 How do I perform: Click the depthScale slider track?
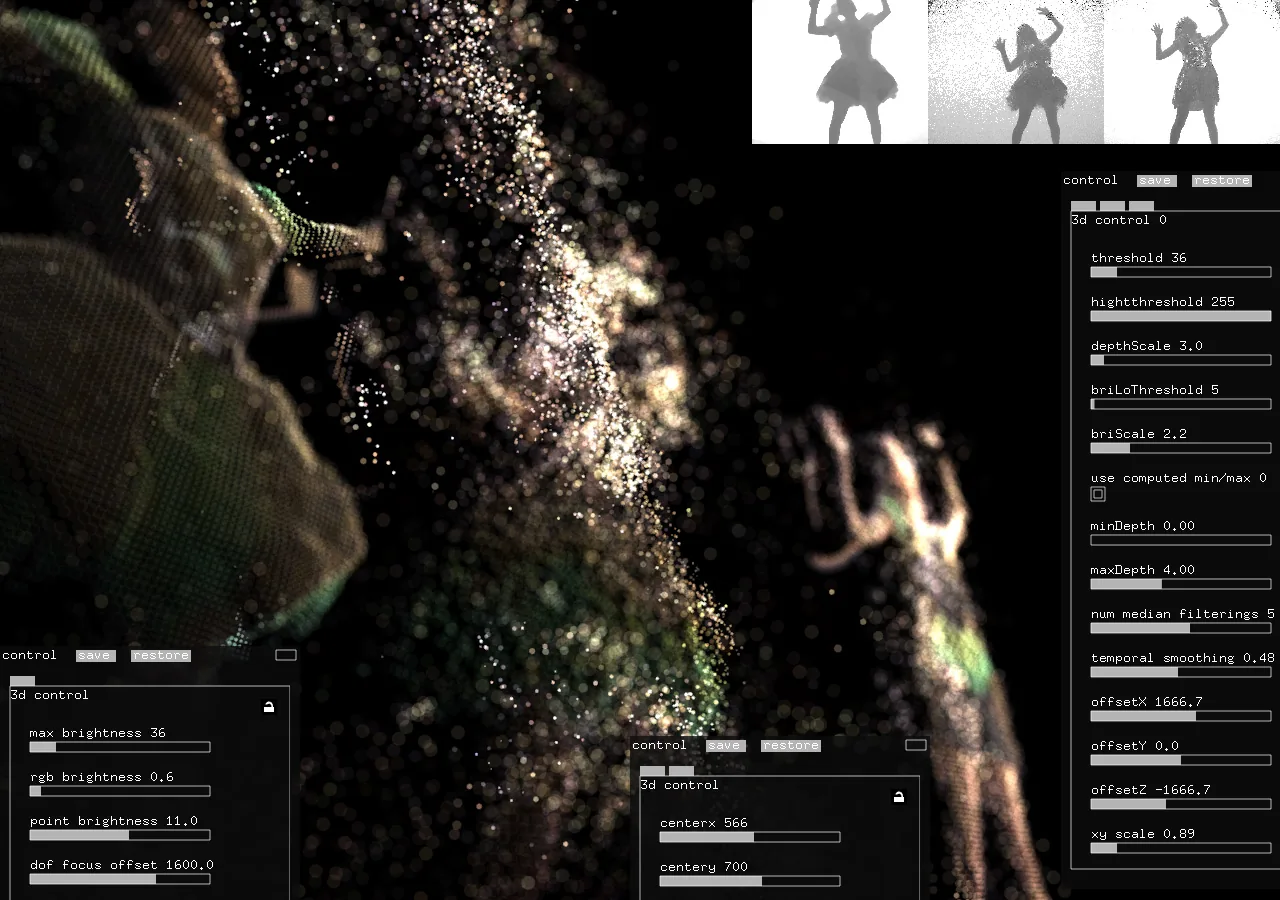coord(1180,360)
